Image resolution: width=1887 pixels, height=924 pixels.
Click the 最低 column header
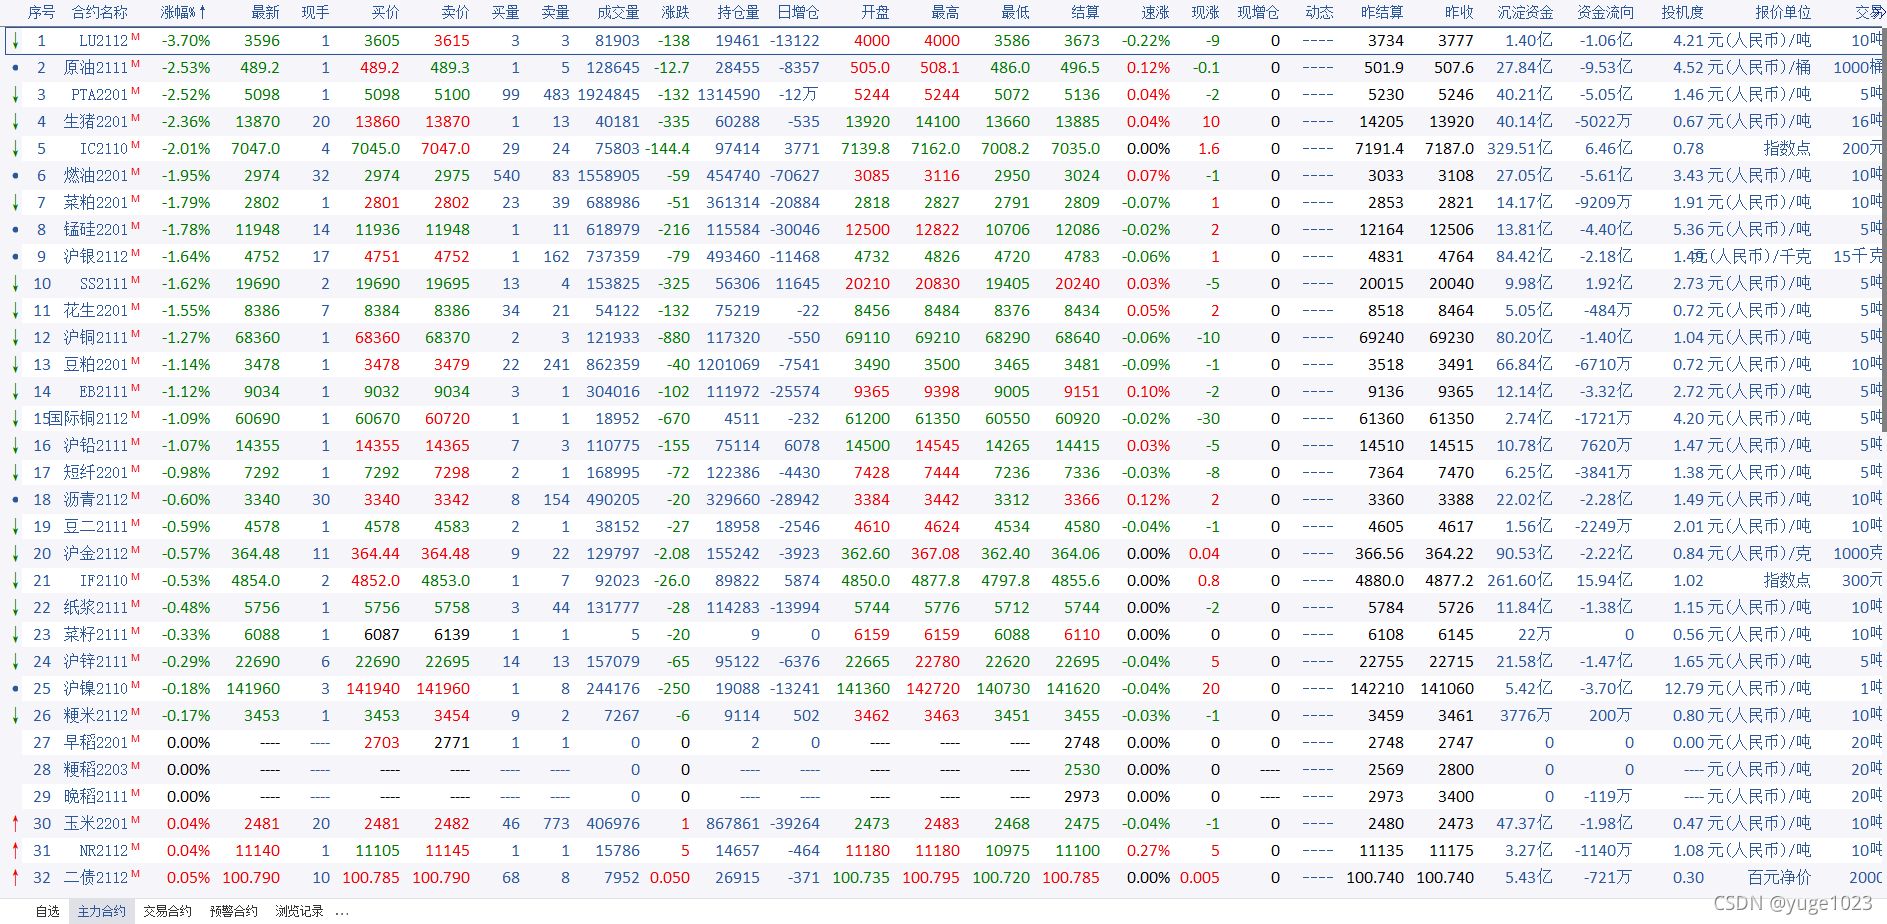point(1015,12)
